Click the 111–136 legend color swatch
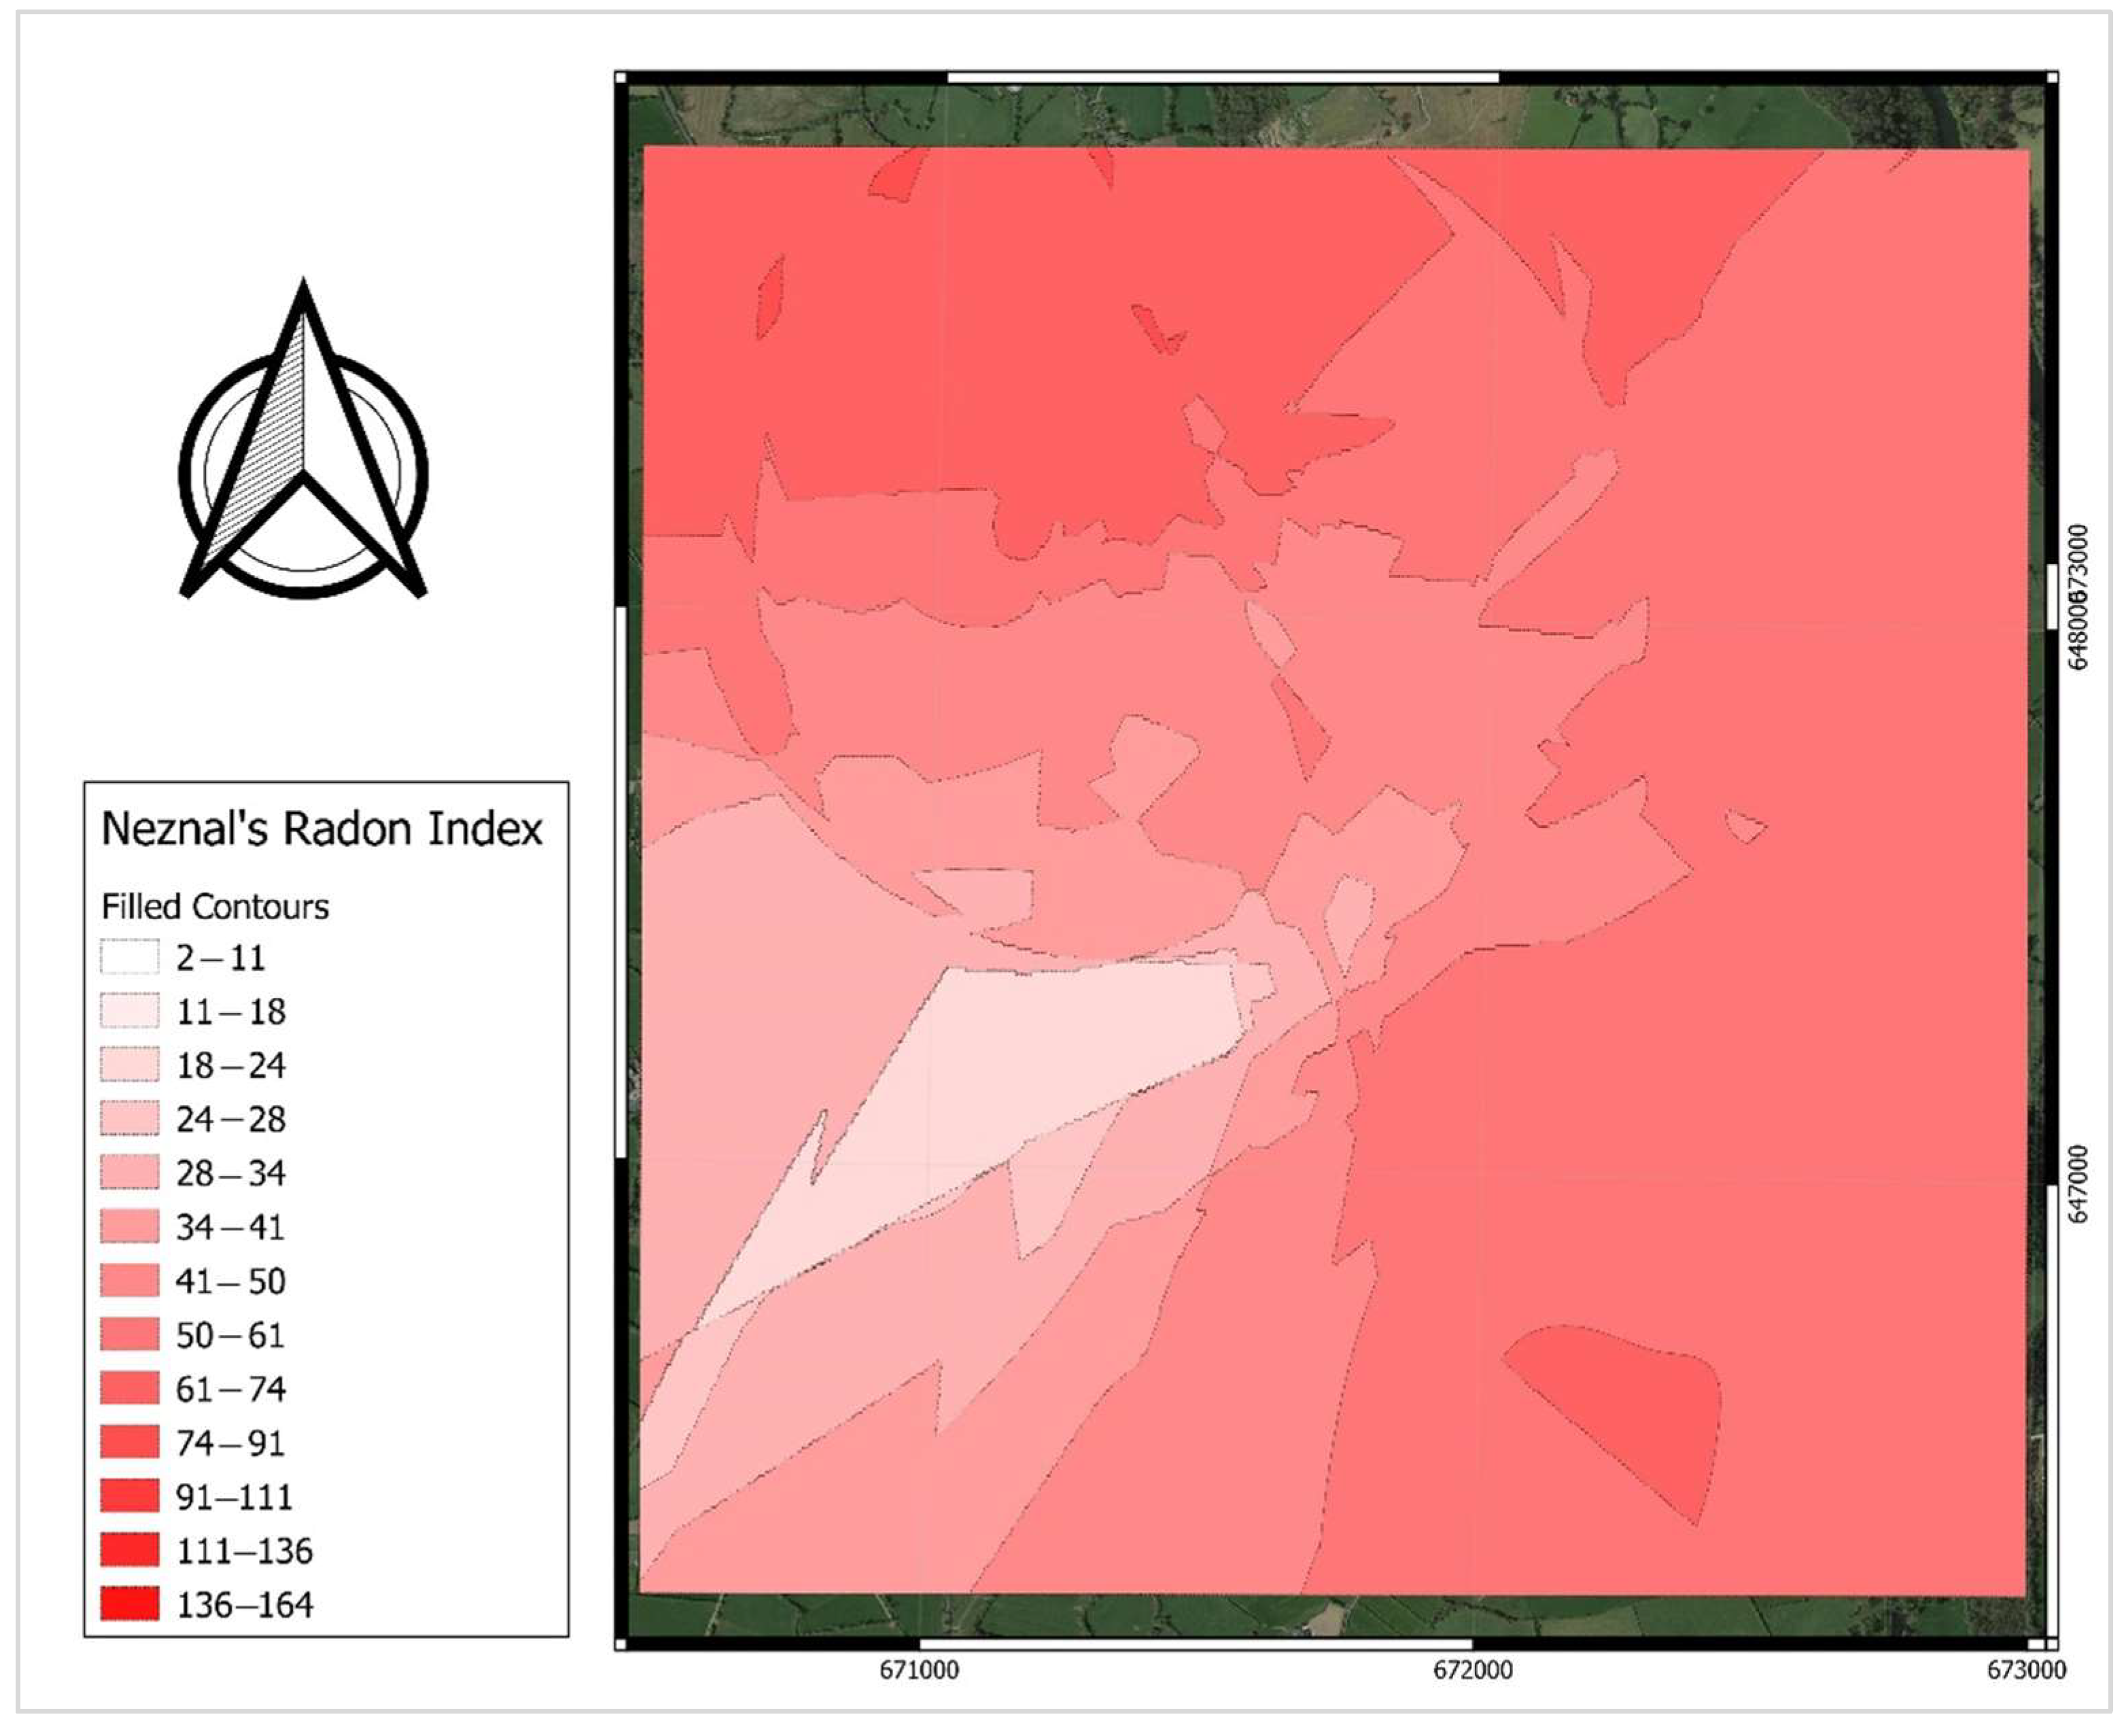Viewport: 2126px width, 1736px height. pyautogui.click(x=129, y=1551)
